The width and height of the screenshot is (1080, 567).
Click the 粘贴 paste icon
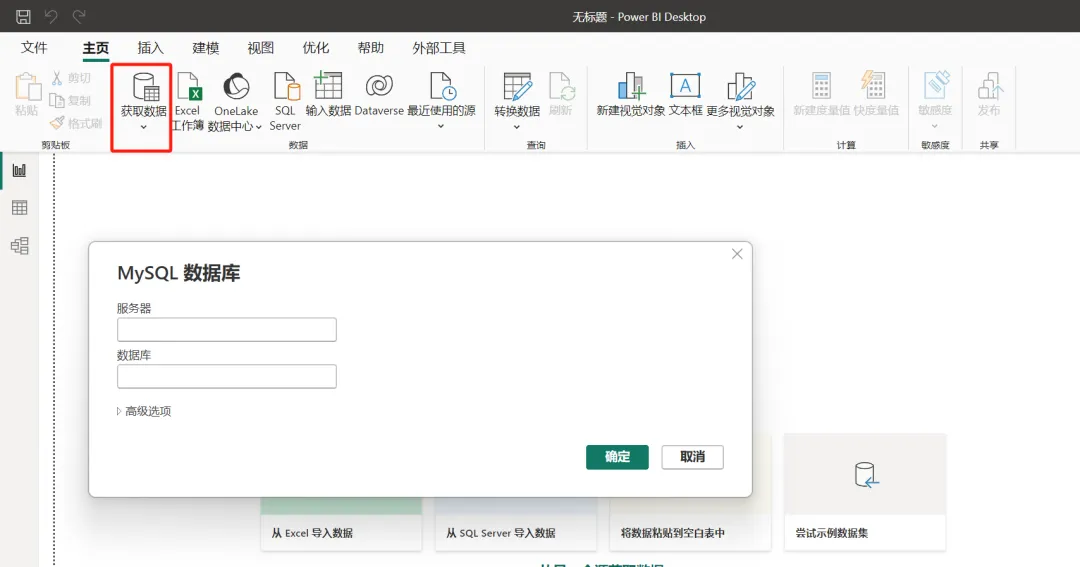coord(28,87)
